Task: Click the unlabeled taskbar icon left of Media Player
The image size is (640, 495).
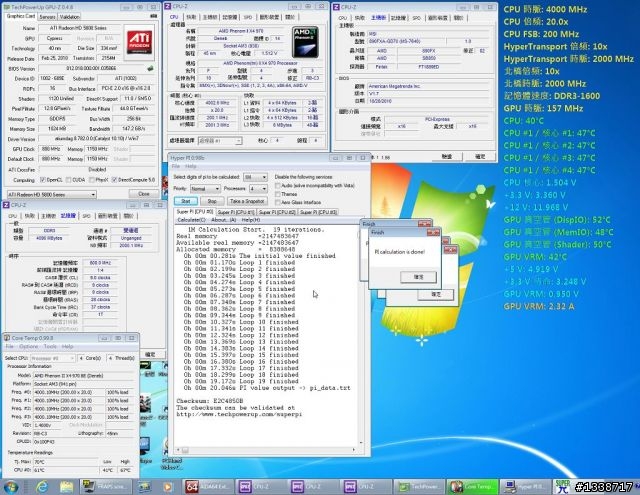Action: (x=144, y=487)
